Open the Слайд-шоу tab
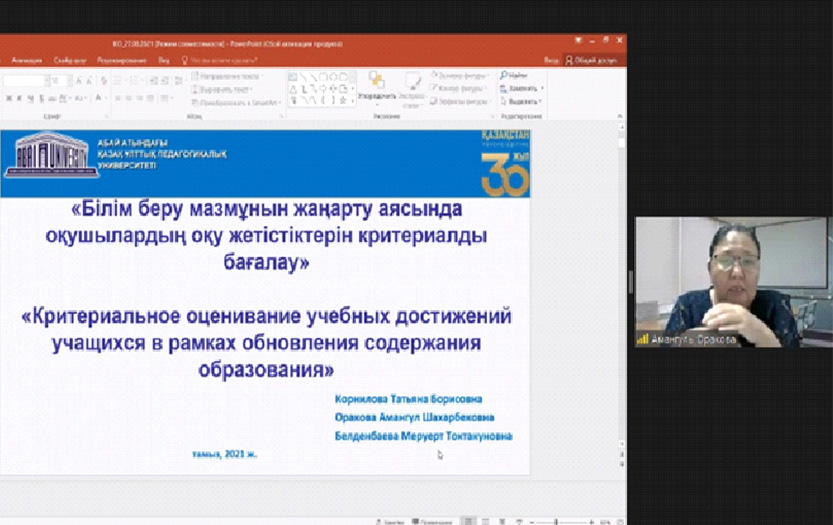The image size is (833, 525). point(70,60)
